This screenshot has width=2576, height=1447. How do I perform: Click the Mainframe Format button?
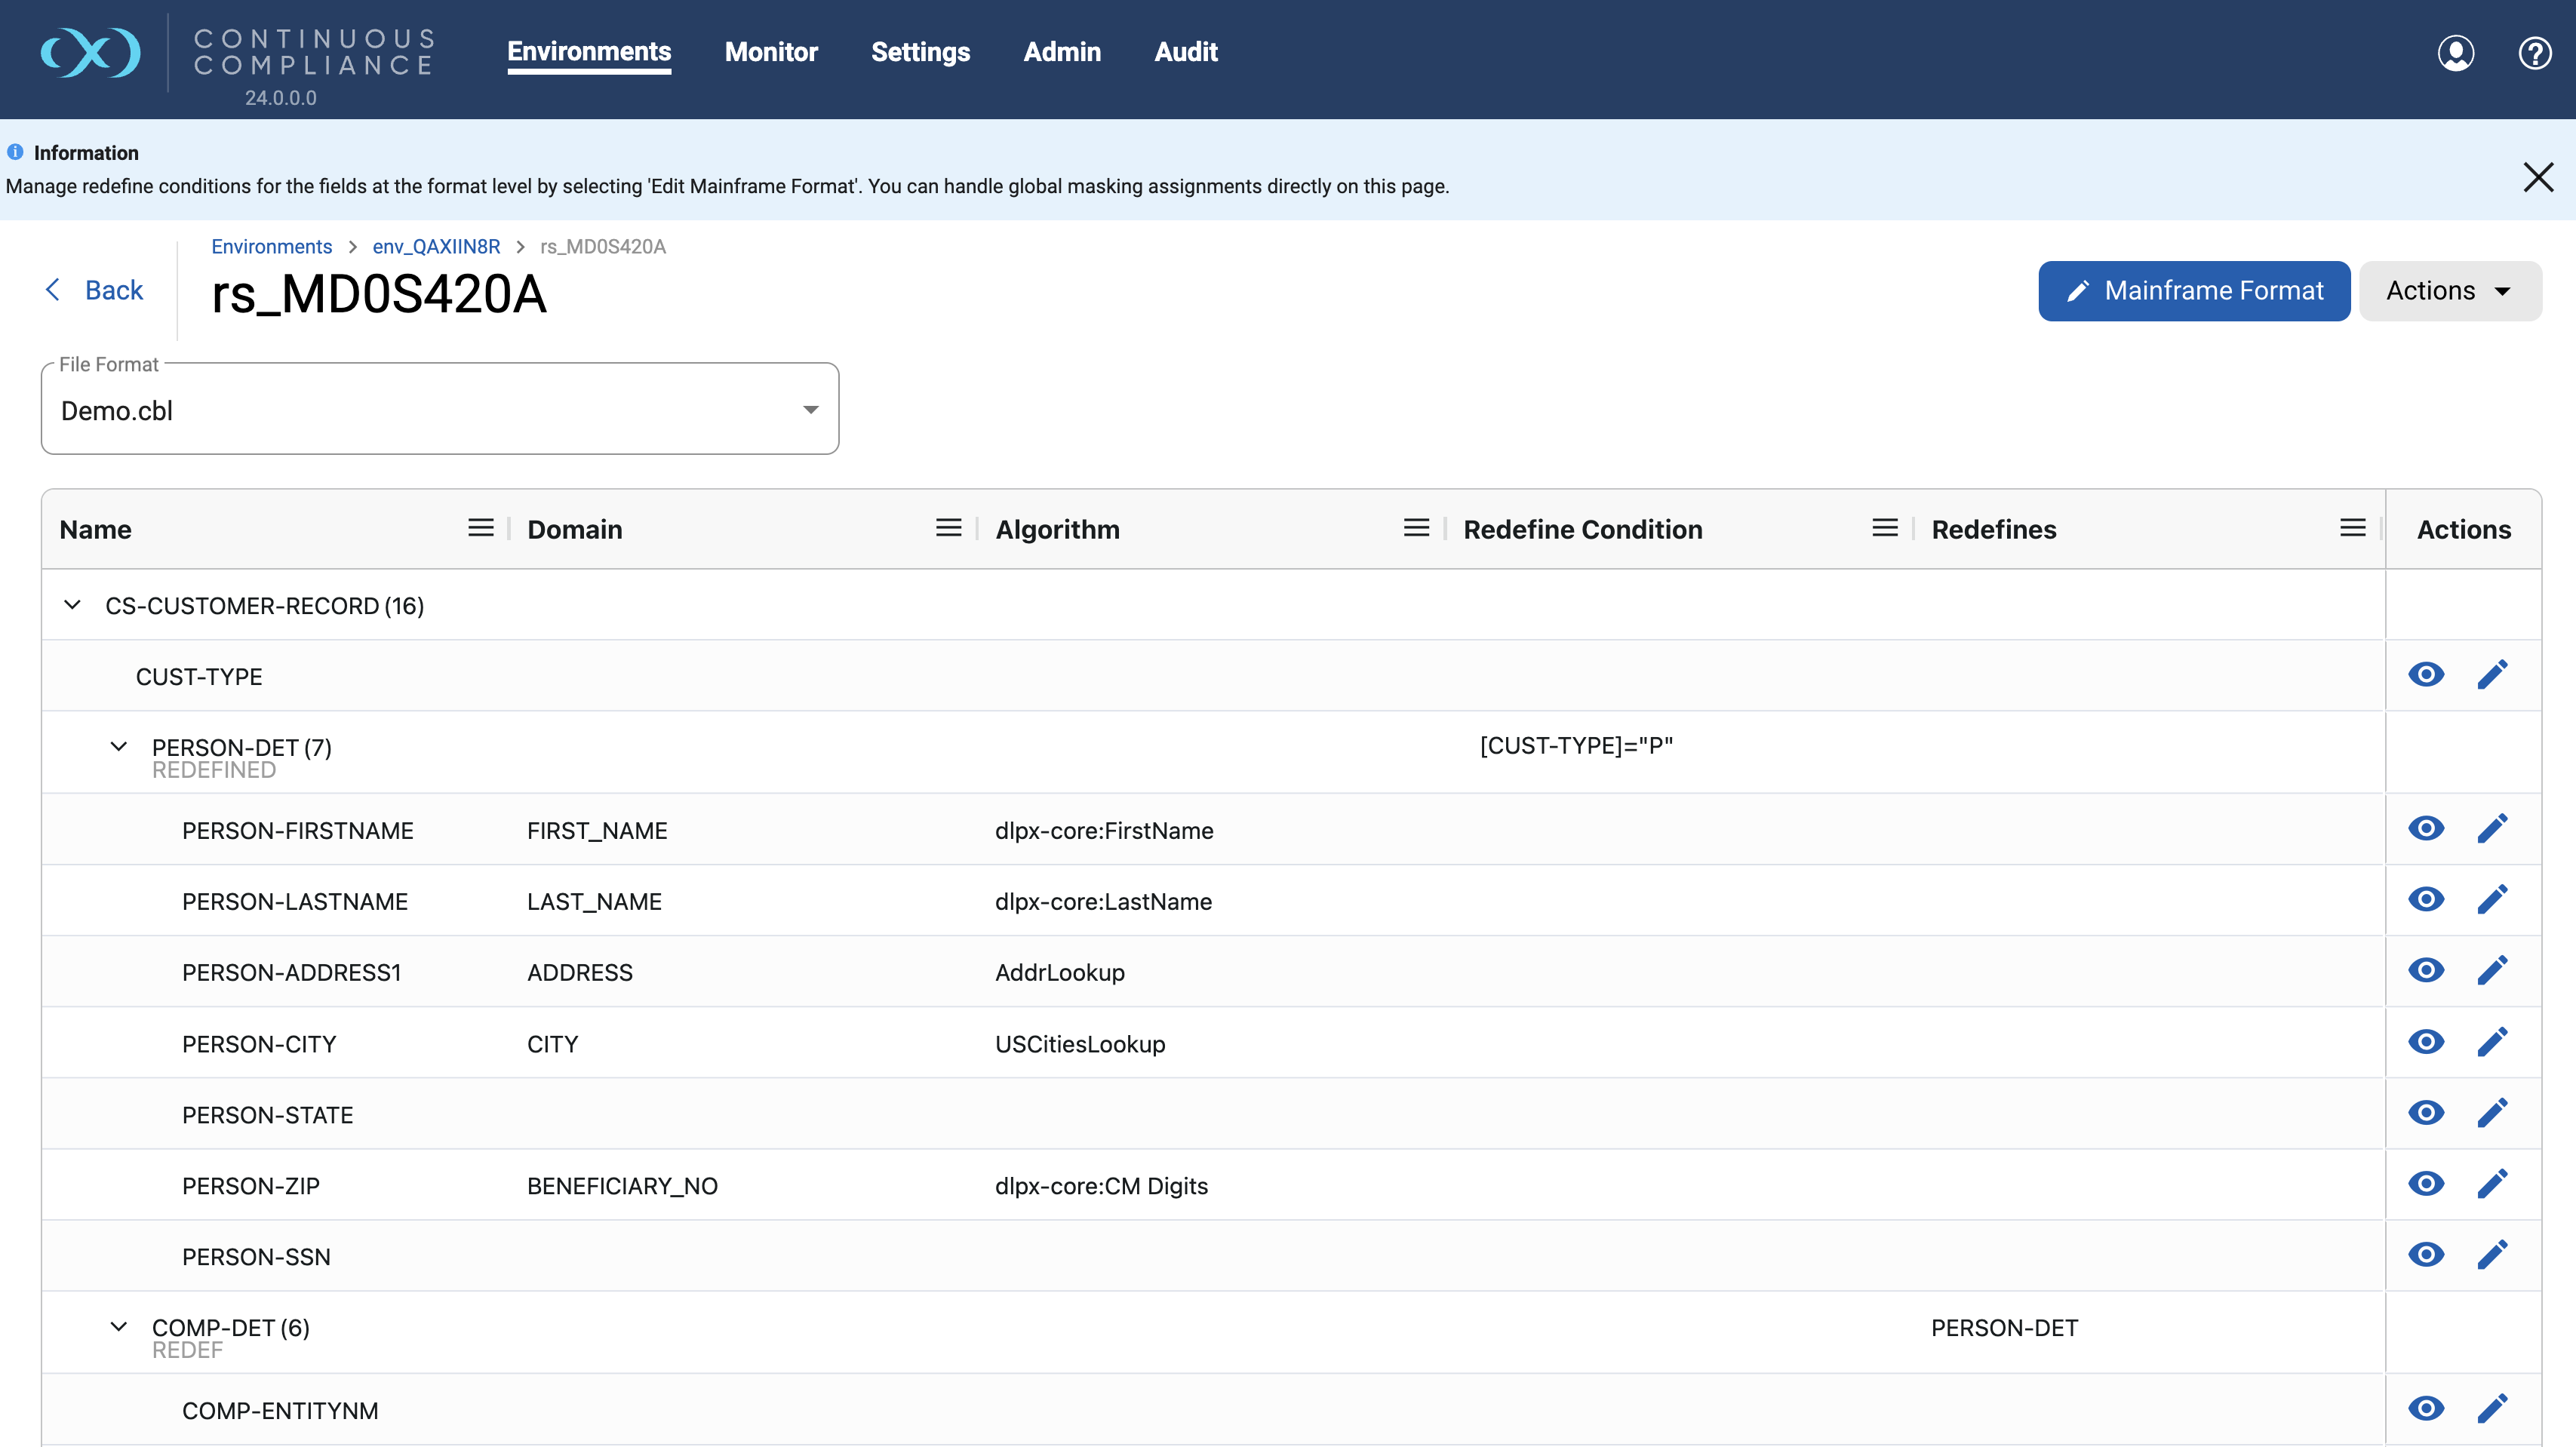(x=2194, y=291)
